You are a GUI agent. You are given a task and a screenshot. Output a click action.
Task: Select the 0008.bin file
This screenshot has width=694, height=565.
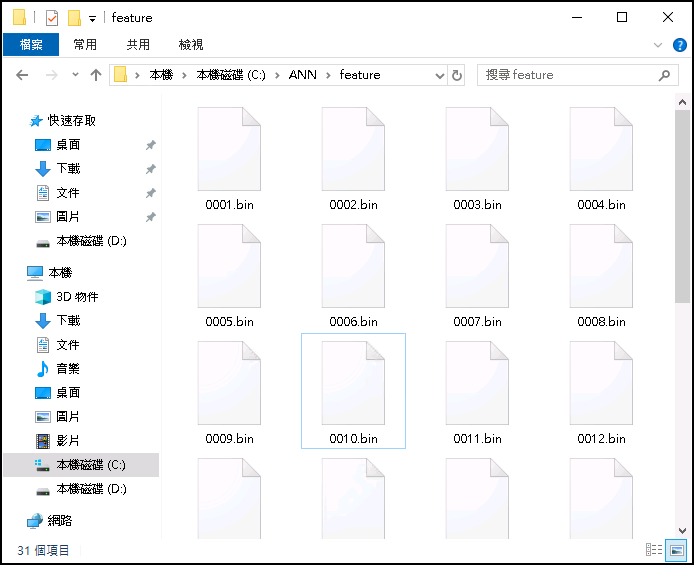coord(601,276)
